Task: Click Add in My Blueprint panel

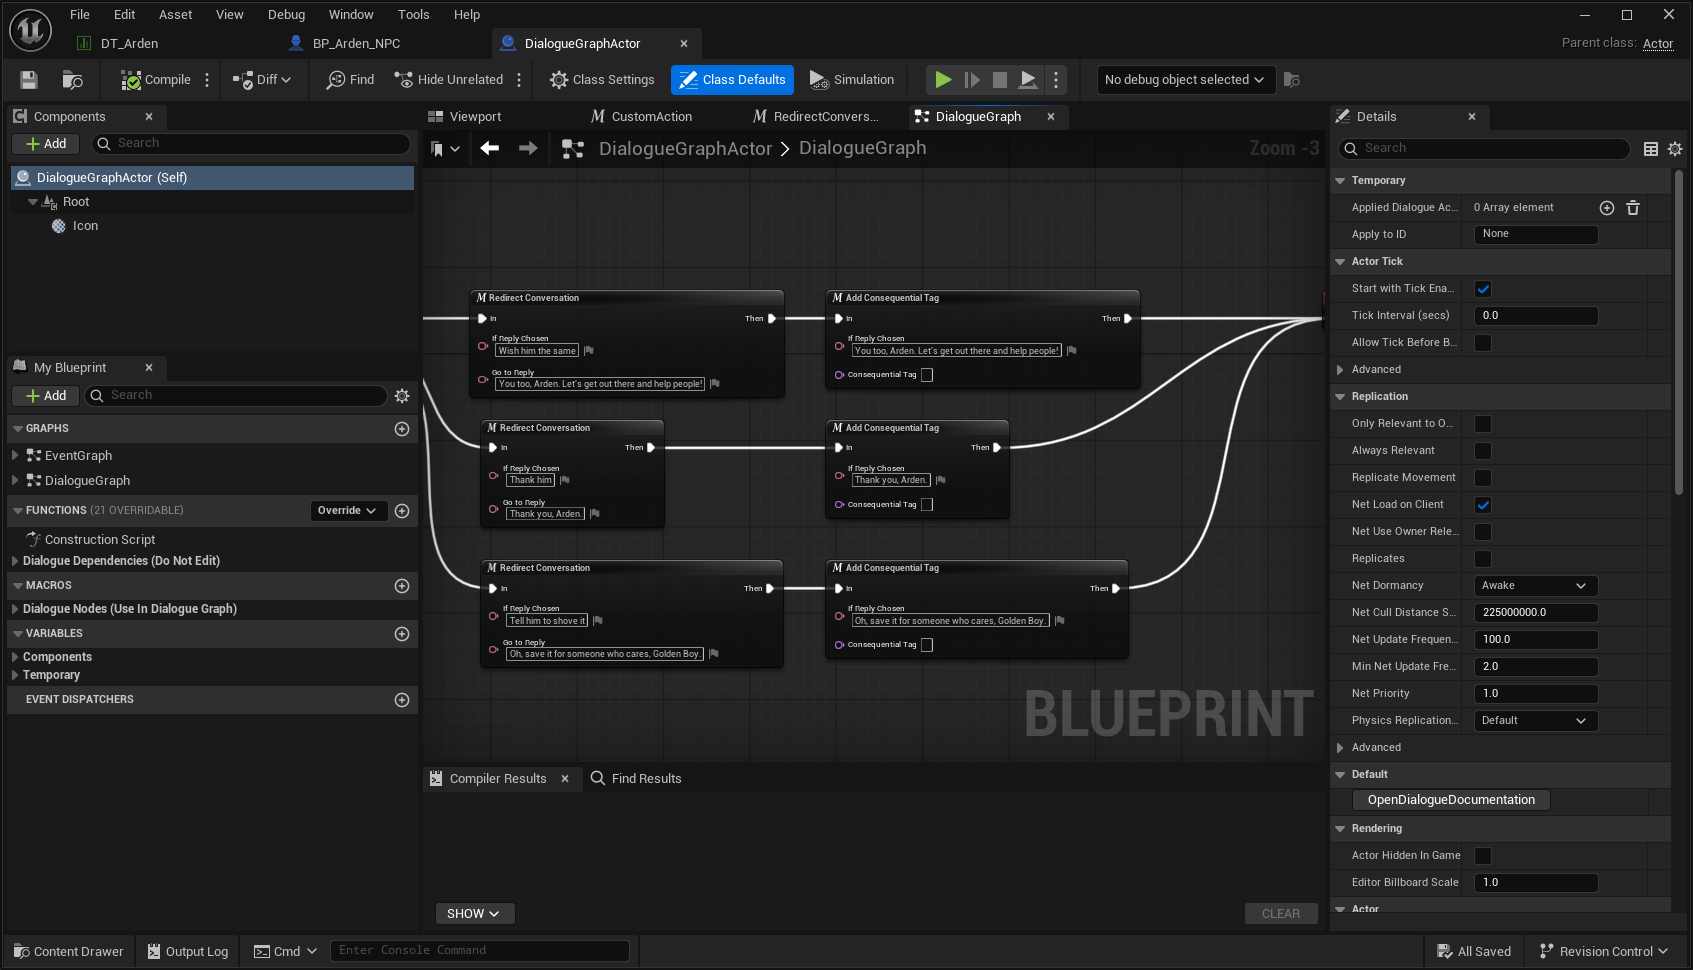Action: click(x=46, y=396)
